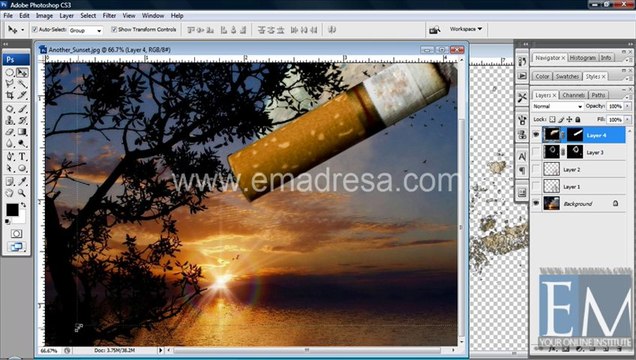The width and height of the screenshot is (636, 360).
Task: Open the Opacity slider arrow
Action: click(627, 106)
